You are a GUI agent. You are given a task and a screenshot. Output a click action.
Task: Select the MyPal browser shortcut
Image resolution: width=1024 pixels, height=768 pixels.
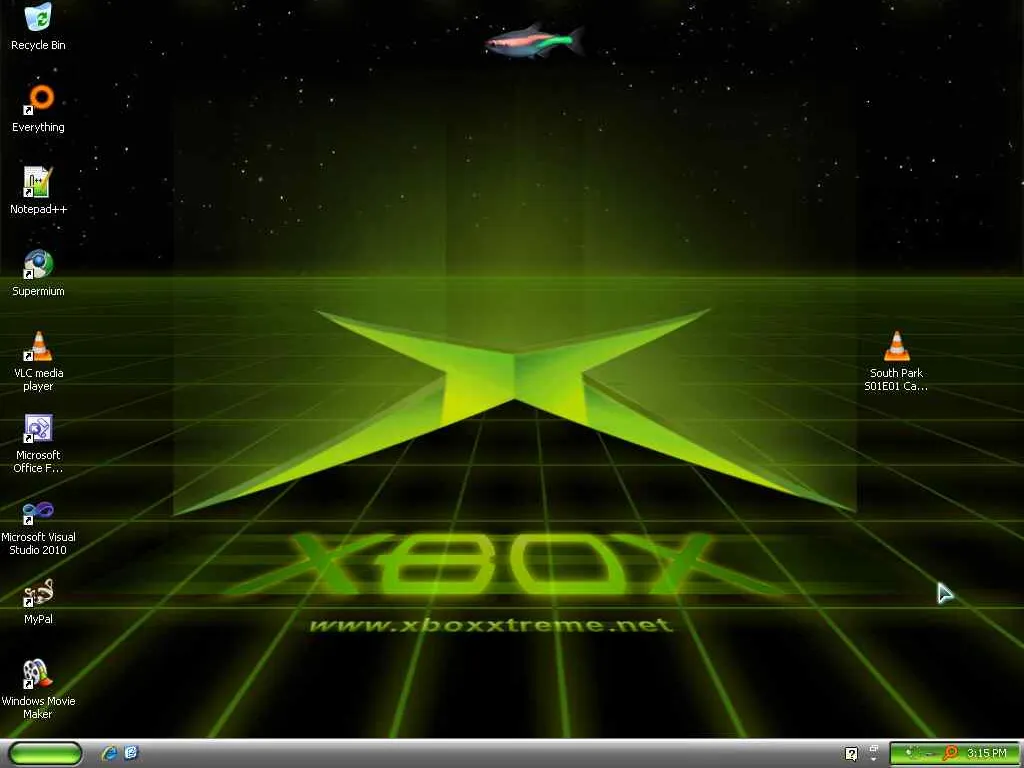coord(38,601)
